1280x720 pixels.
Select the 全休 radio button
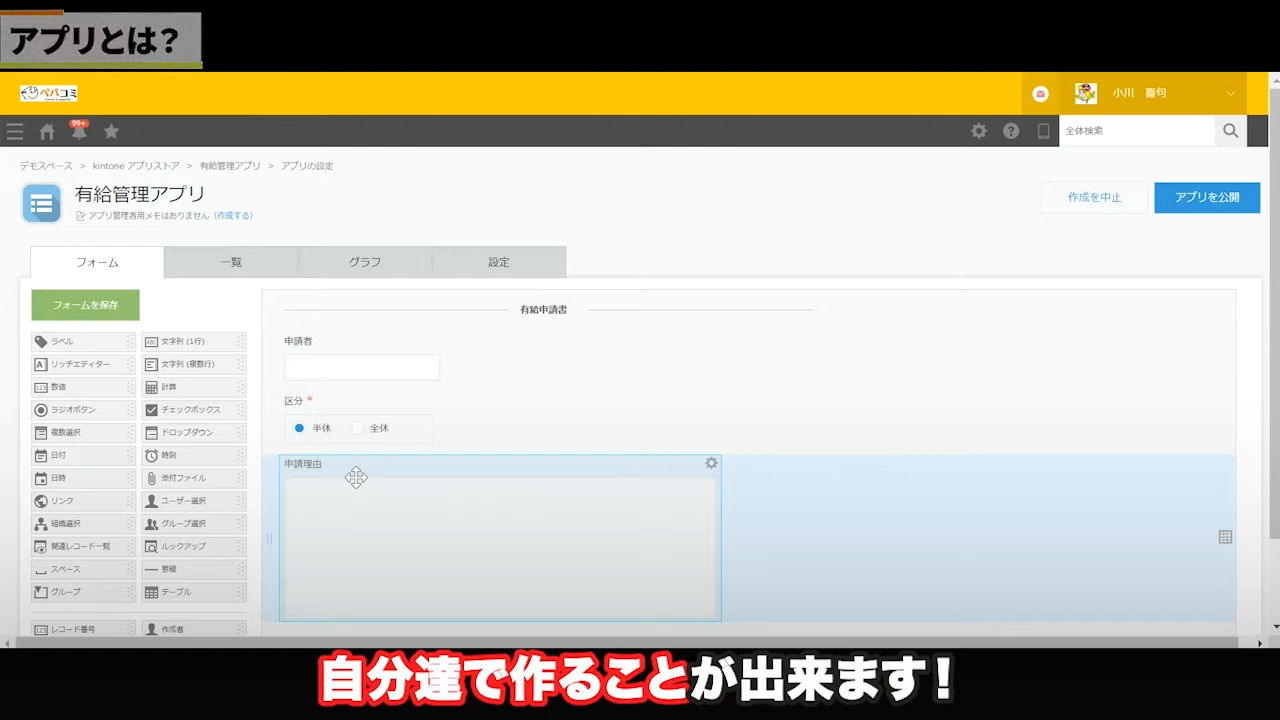pyautogui.click(x=358, y=428)
